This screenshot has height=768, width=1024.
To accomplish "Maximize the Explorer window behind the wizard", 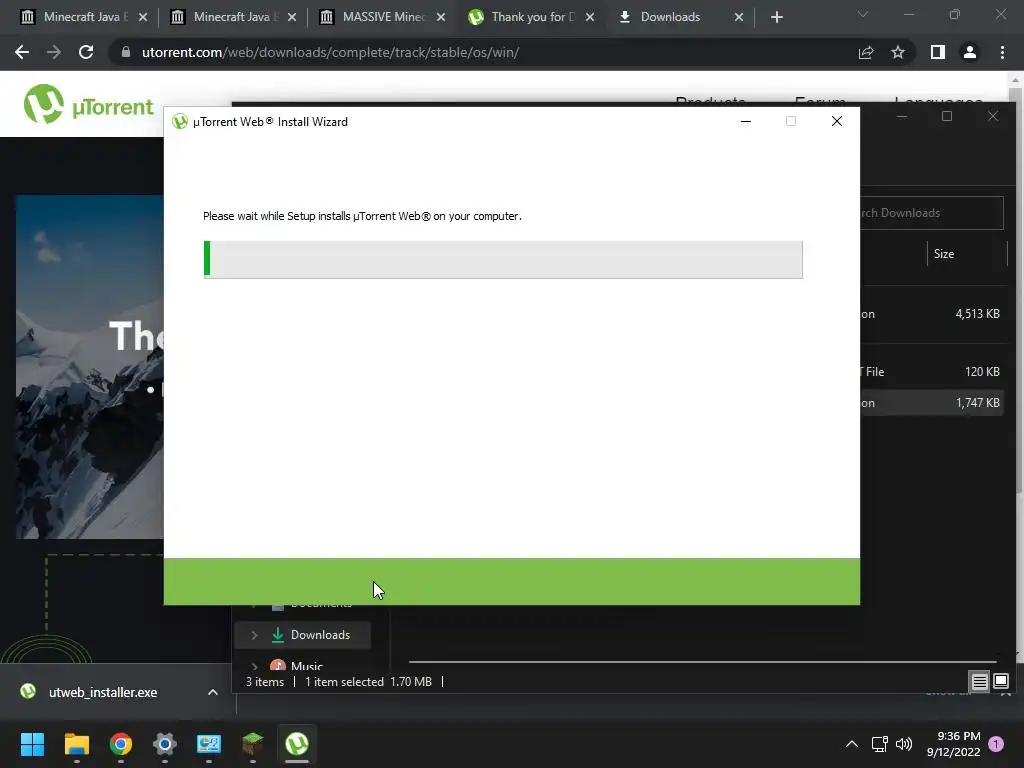I will 947,116.
